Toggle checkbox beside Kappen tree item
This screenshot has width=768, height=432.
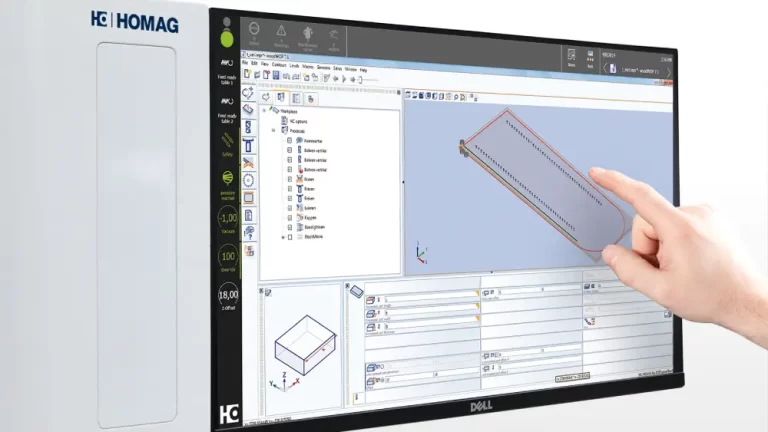coord(290,217)
